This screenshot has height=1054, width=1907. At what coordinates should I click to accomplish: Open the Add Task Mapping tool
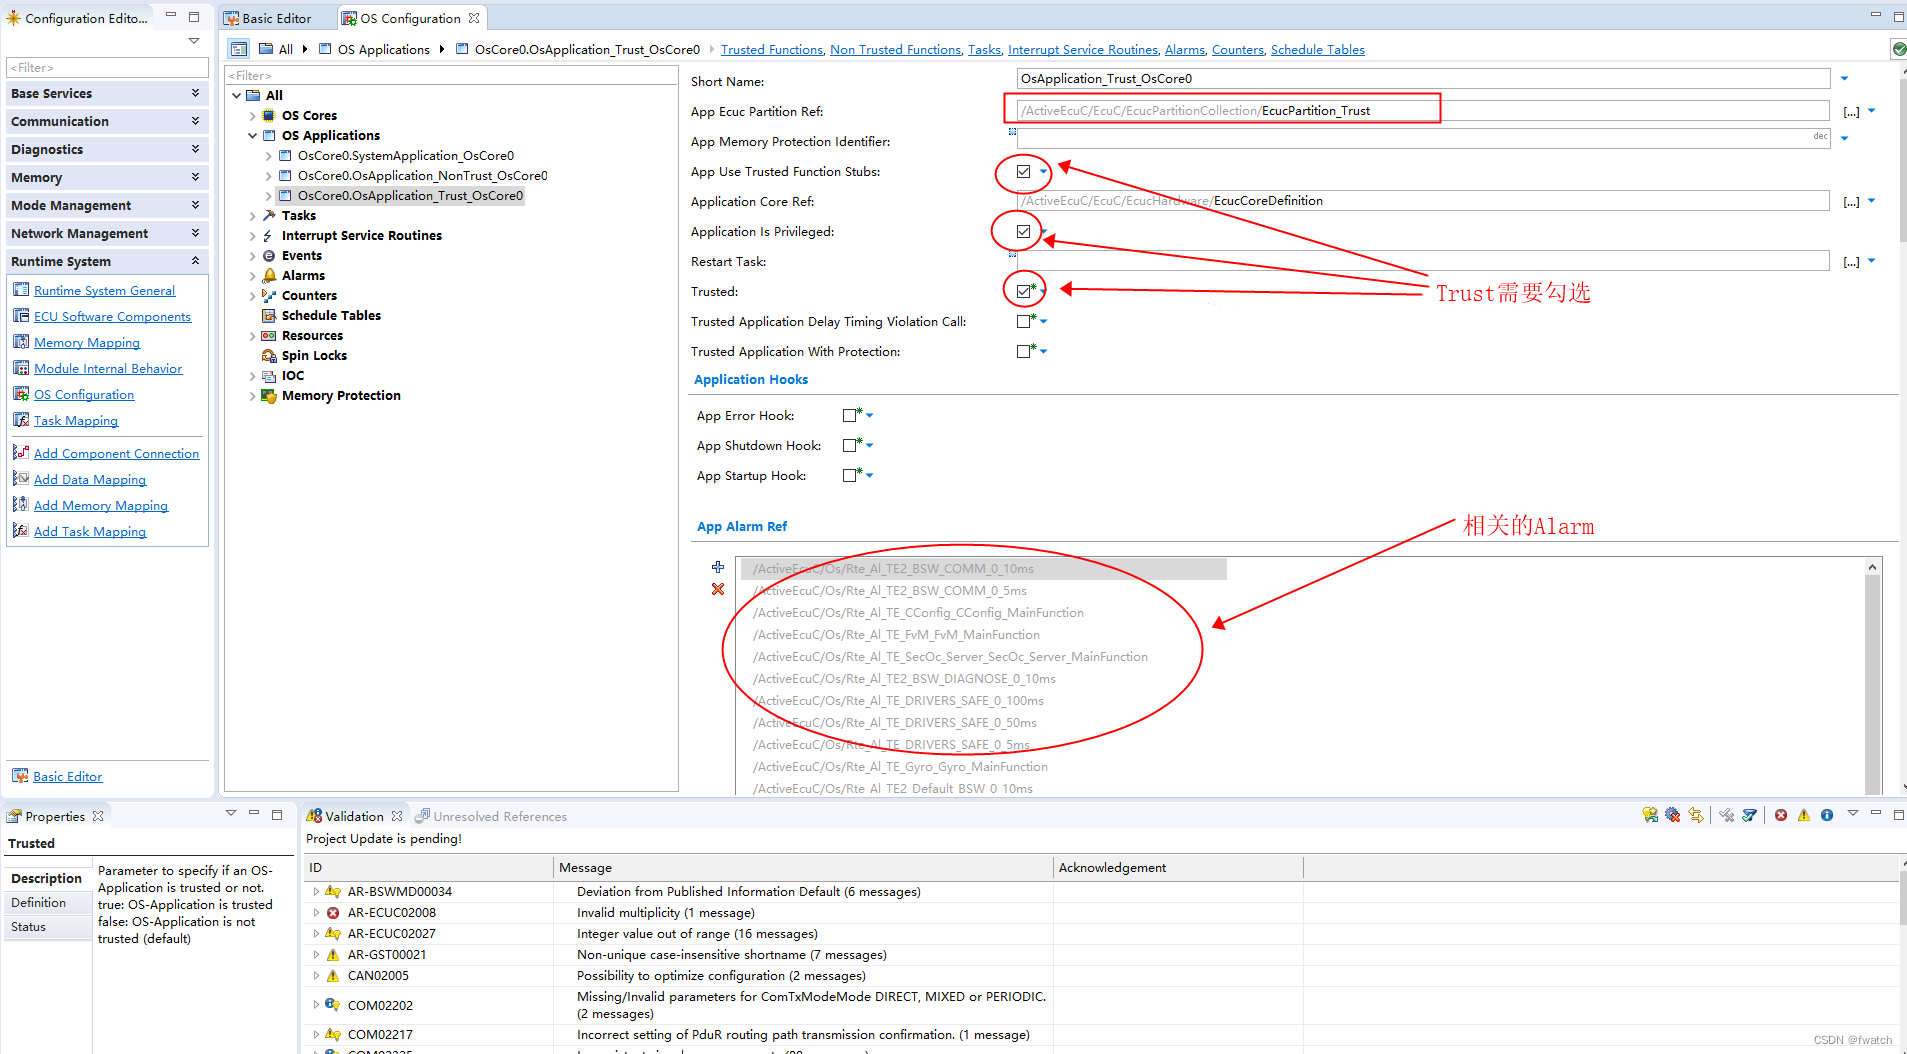coord(90,531)
